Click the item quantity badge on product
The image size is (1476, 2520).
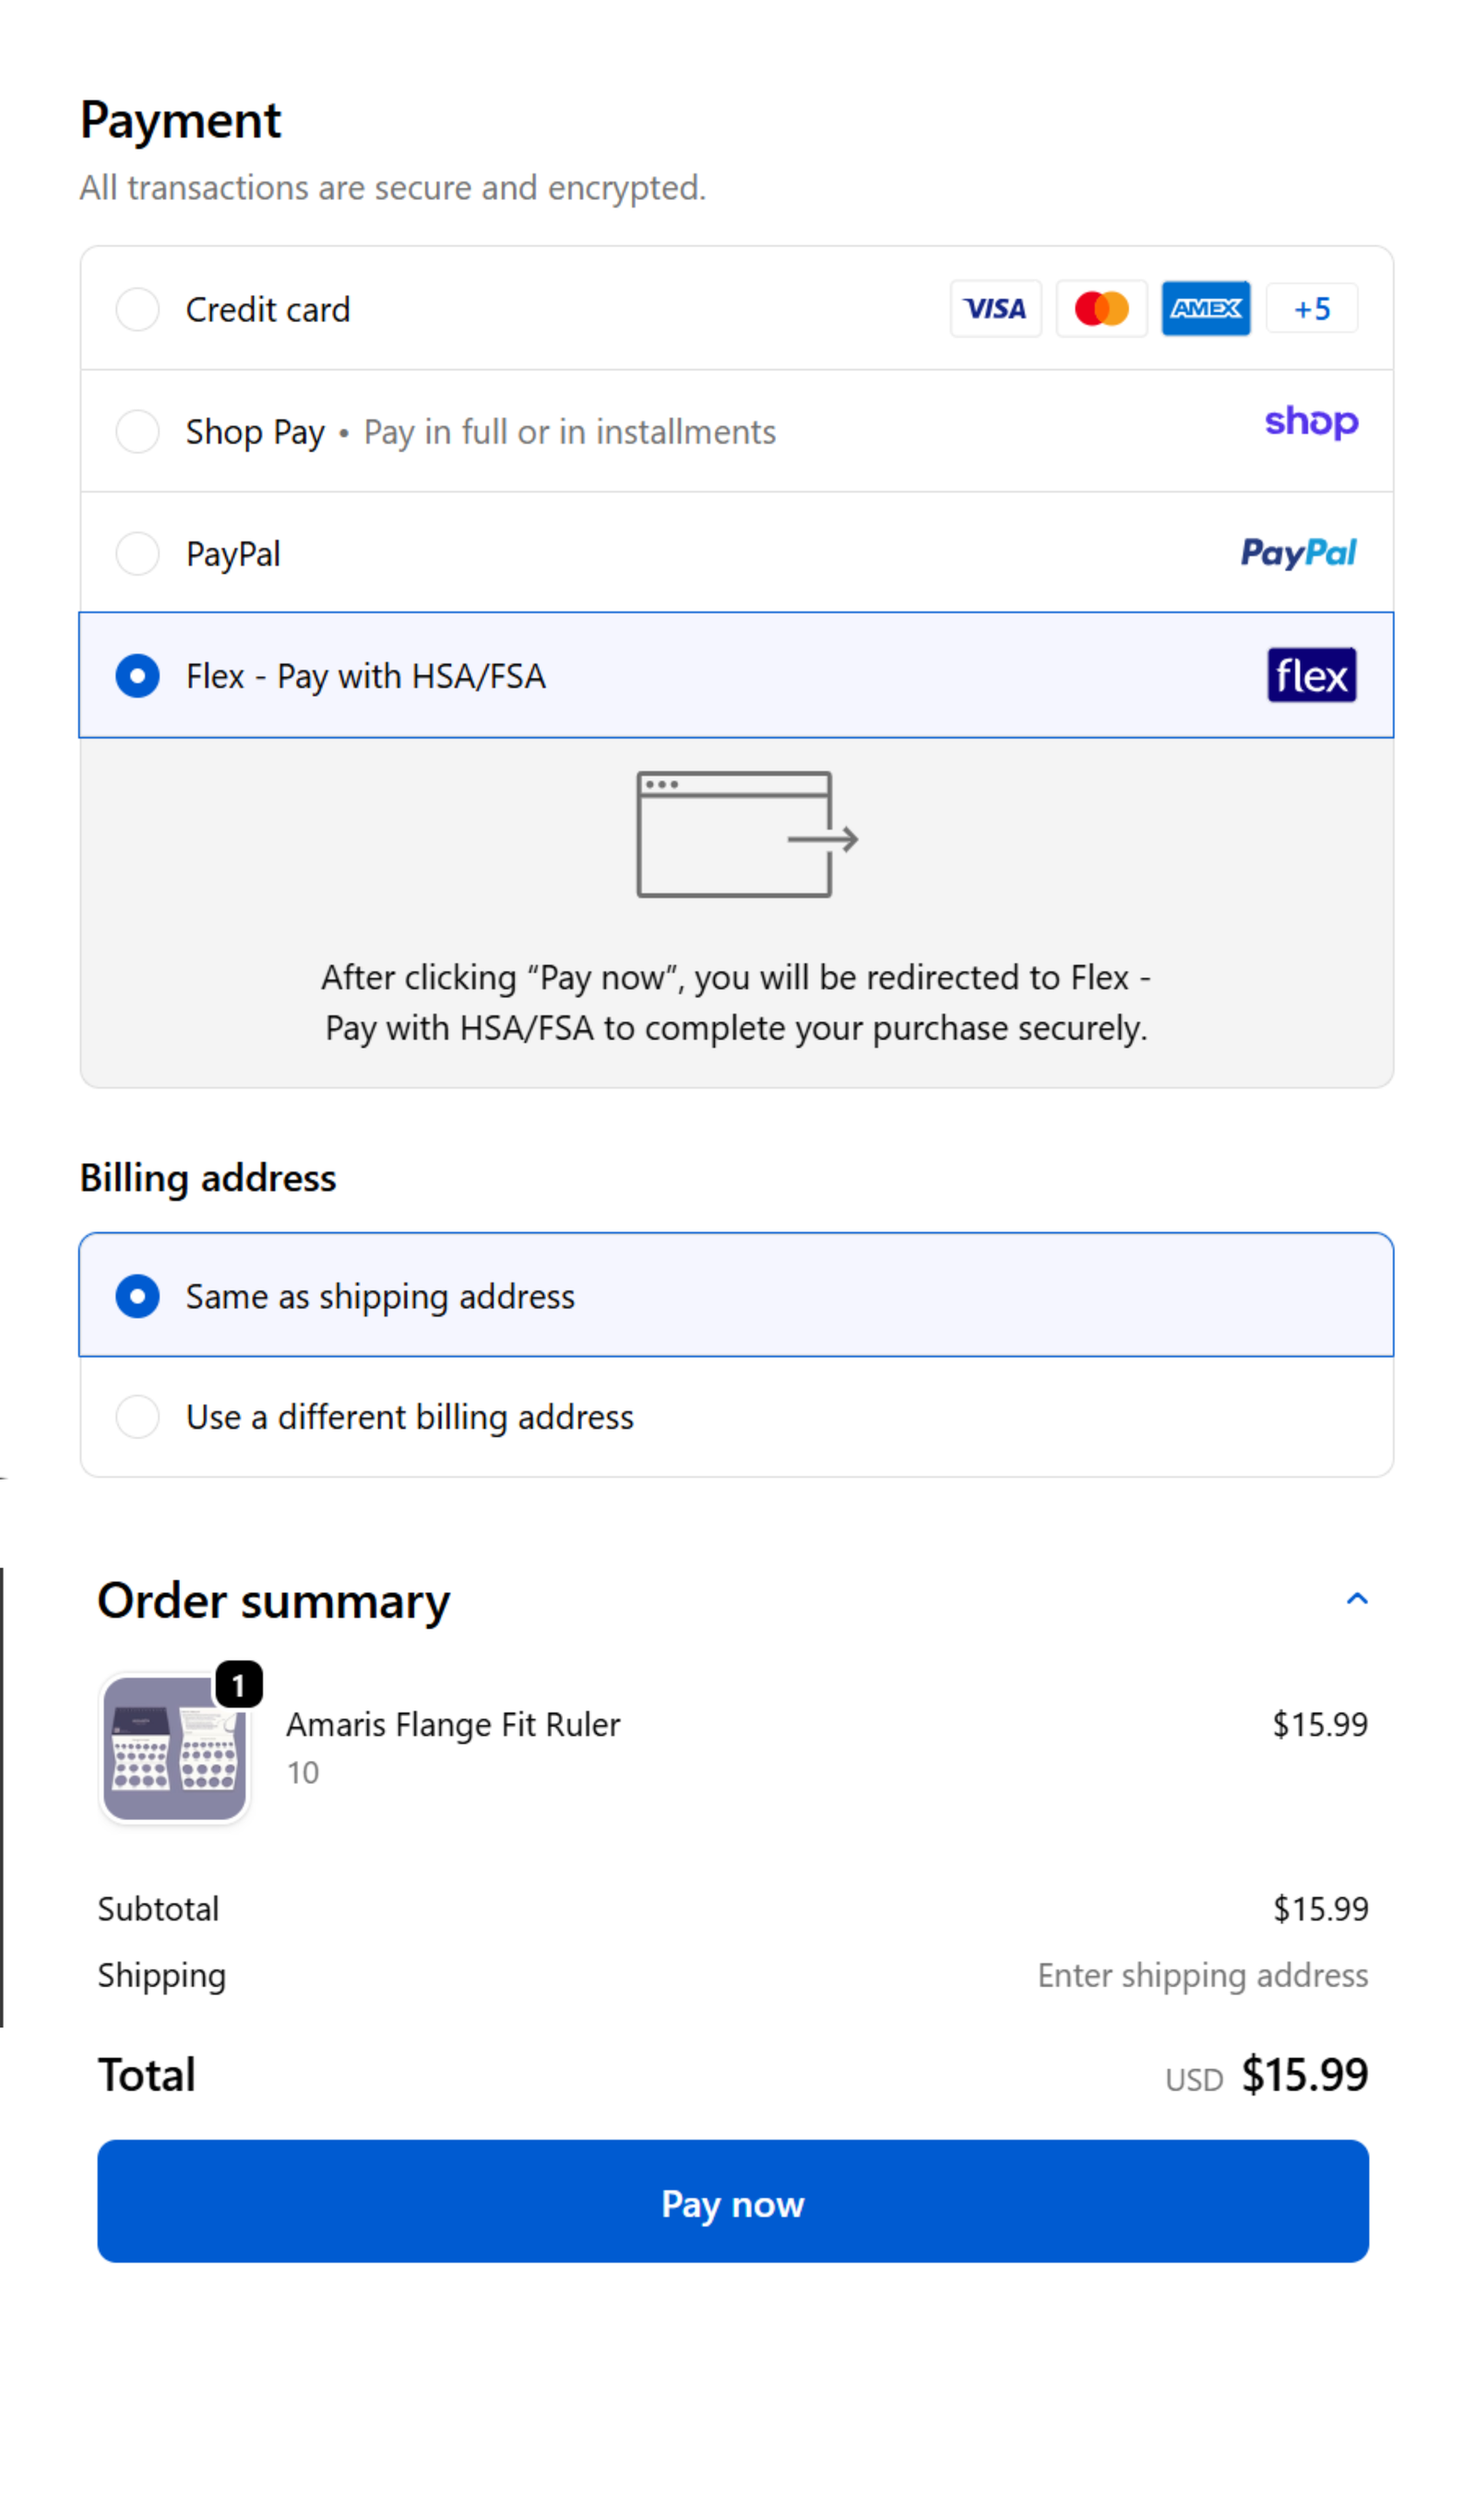coord(239,1686)
